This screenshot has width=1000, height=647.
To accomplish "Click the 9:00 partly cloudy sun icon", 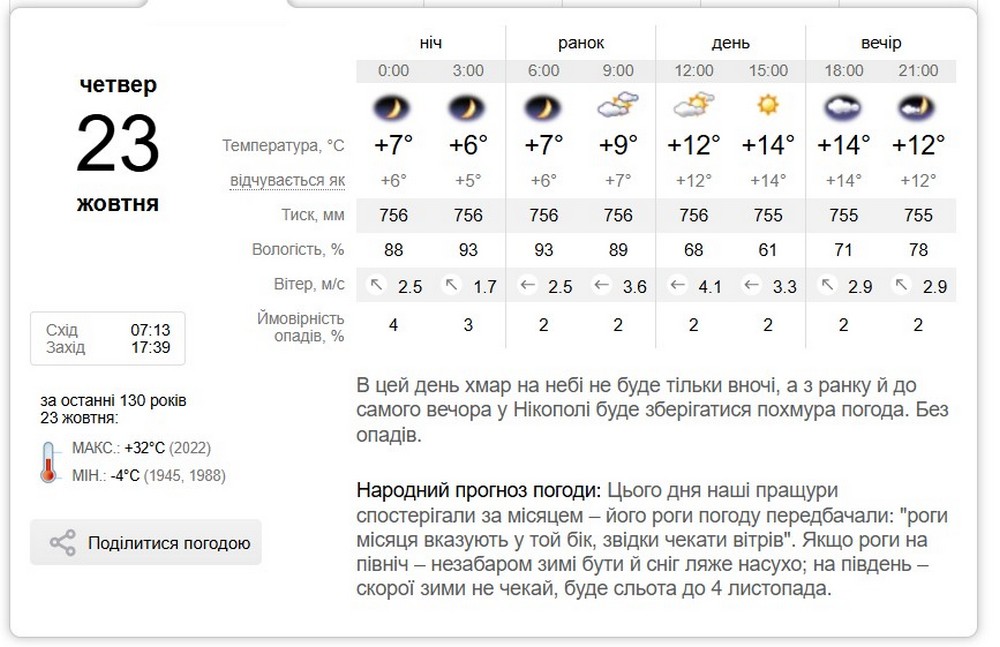I will (x=618, y=104).
